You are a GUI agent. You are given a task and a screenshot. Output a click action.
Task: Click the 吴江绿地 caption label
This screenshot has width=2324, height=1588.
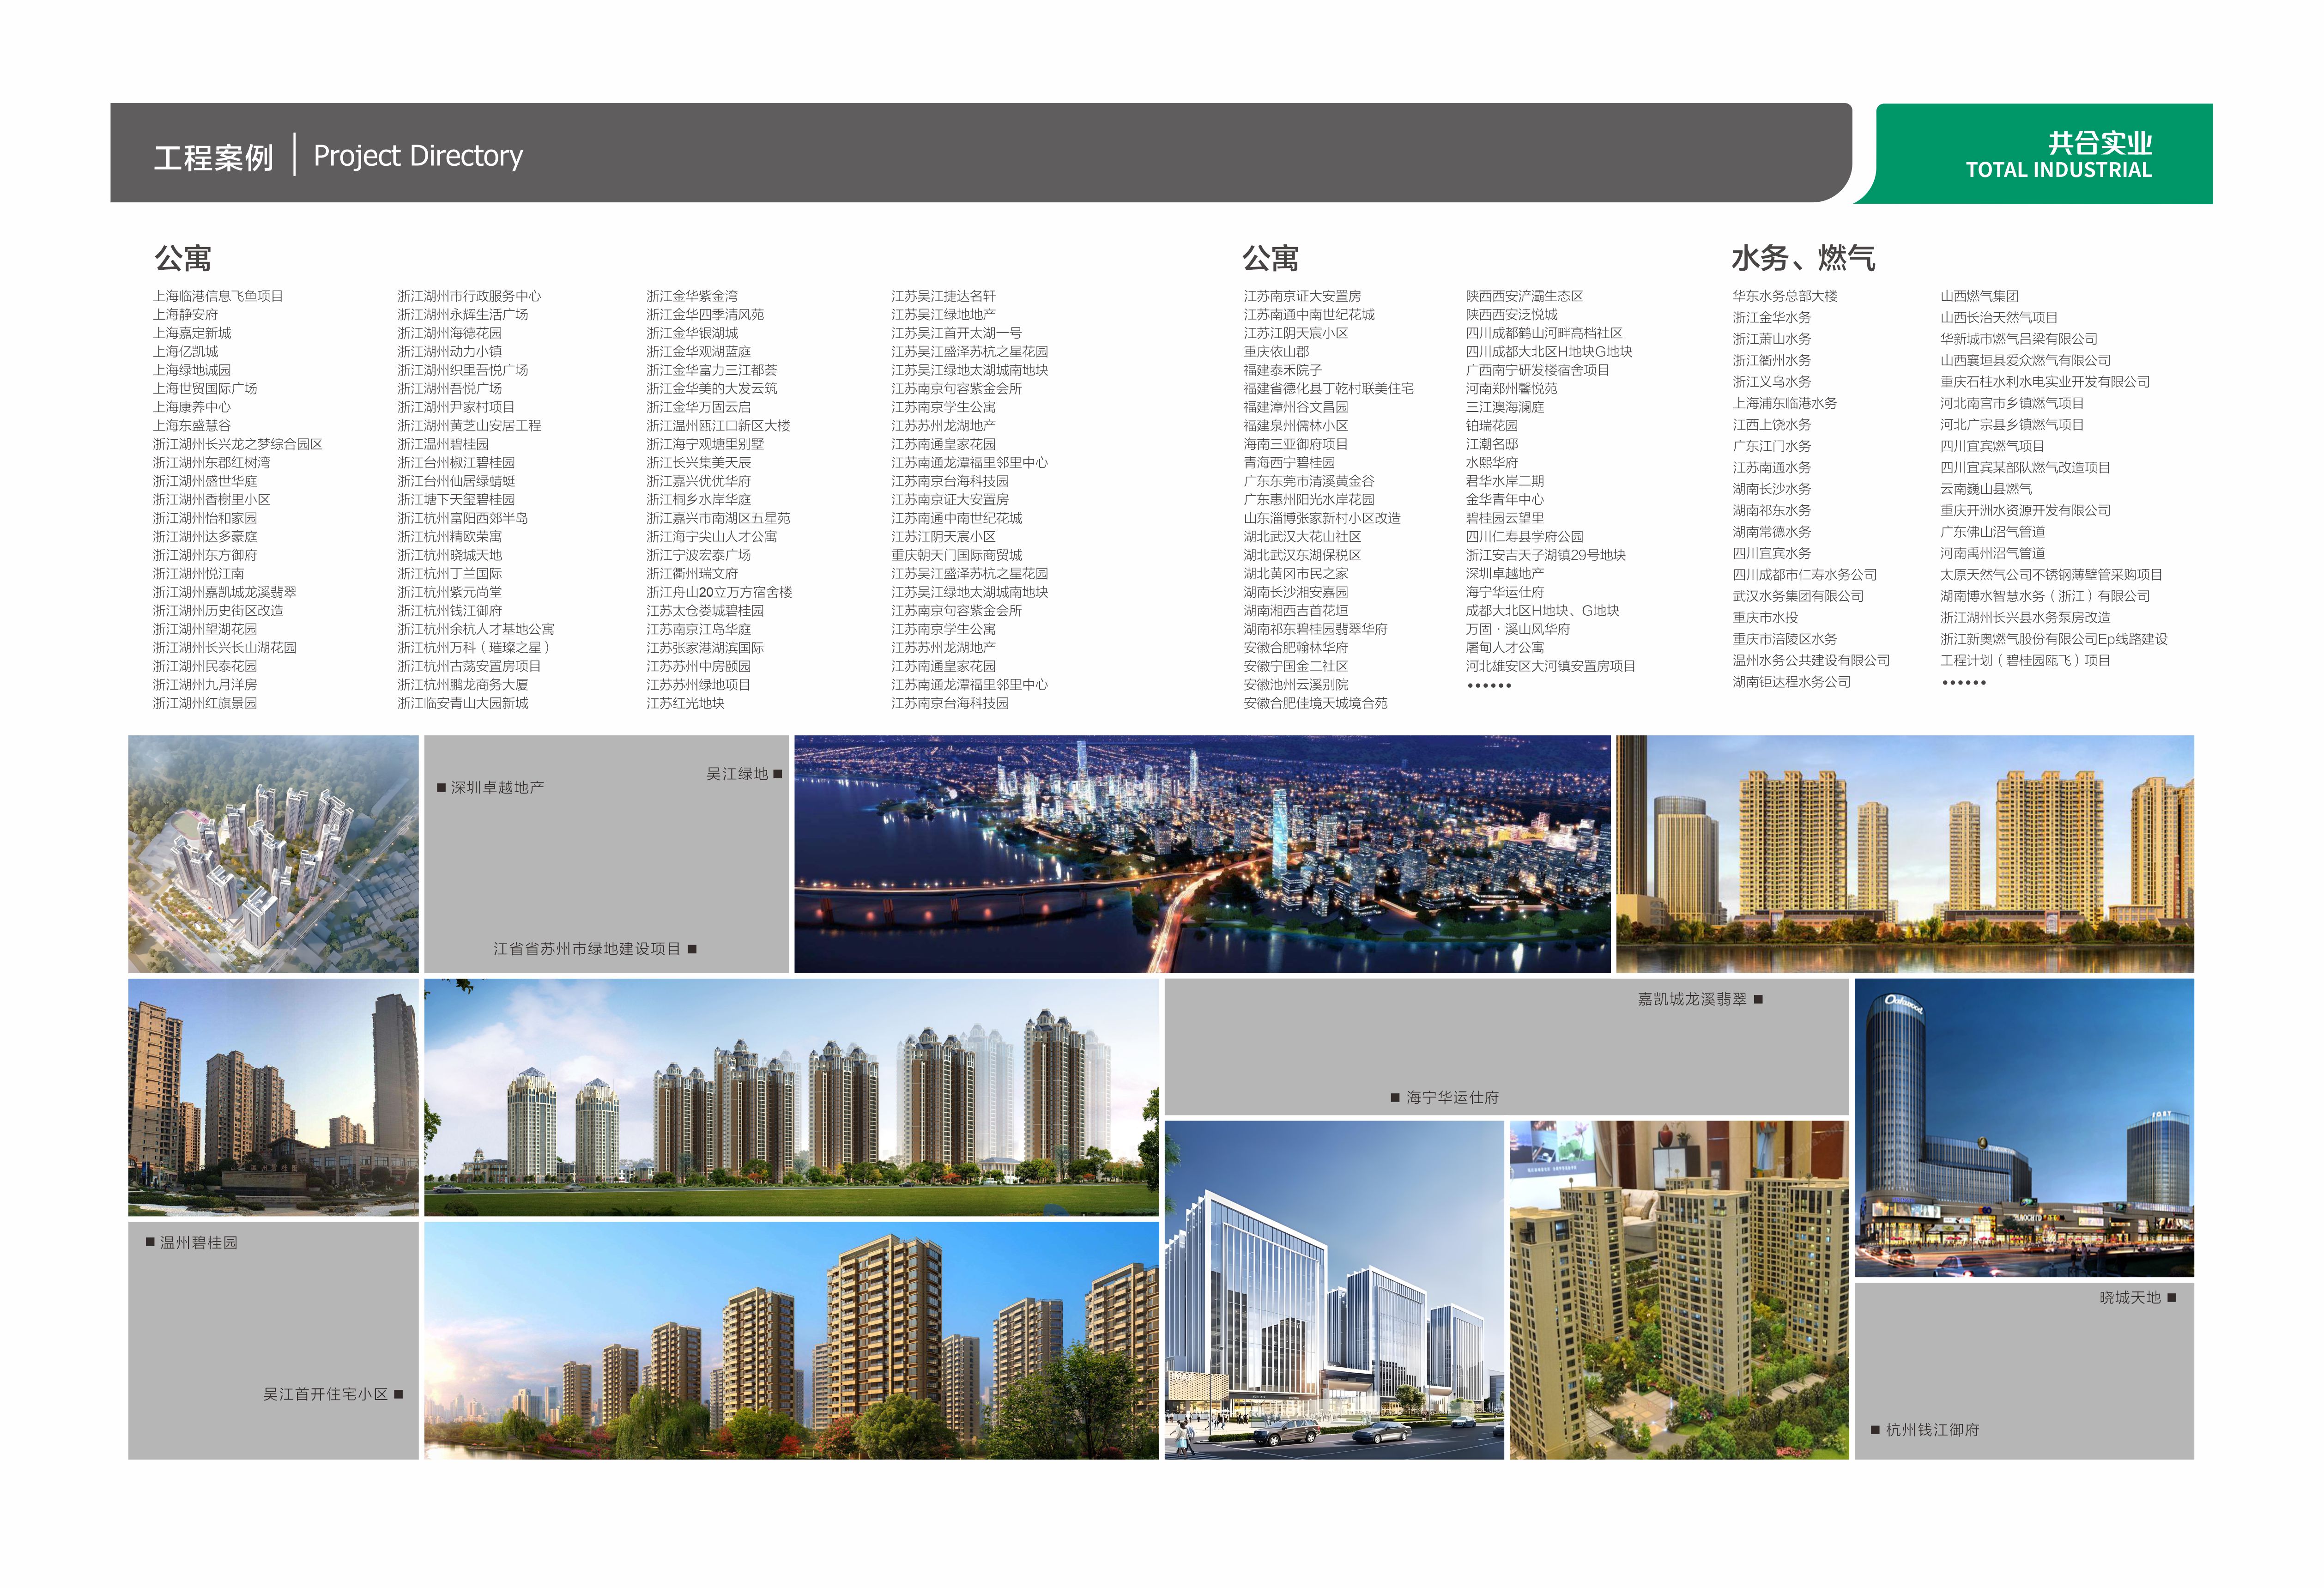[x=737, y=774]
